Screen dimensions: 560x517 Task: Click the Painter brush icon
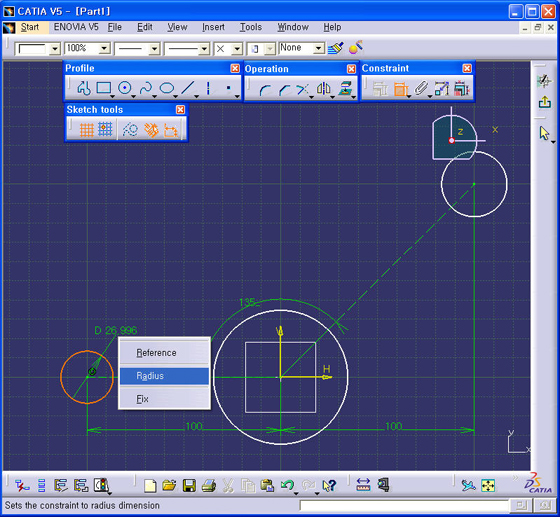(x=336, y=48)
